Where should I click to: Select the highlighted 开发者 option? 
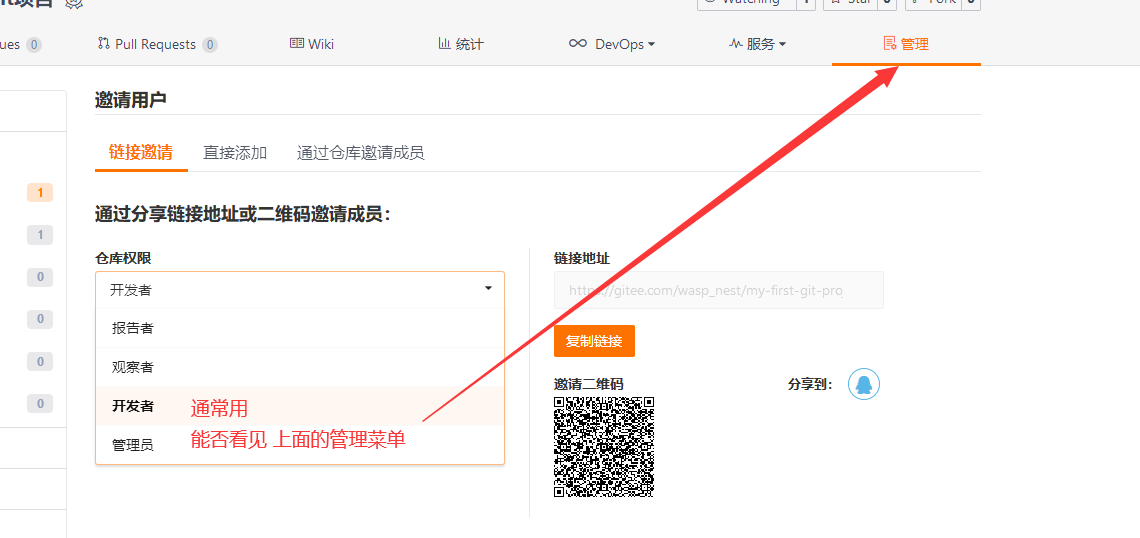click(x=133, y=406)
